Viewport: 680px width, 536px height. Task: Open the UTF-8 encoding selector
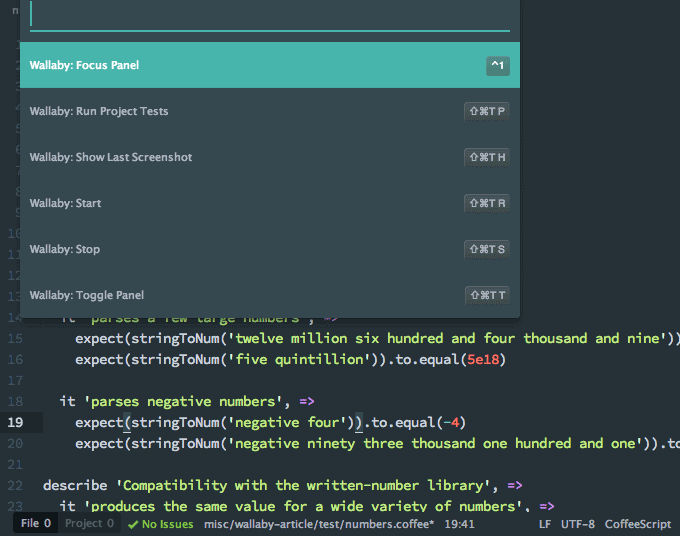click(x=578, y=524)
